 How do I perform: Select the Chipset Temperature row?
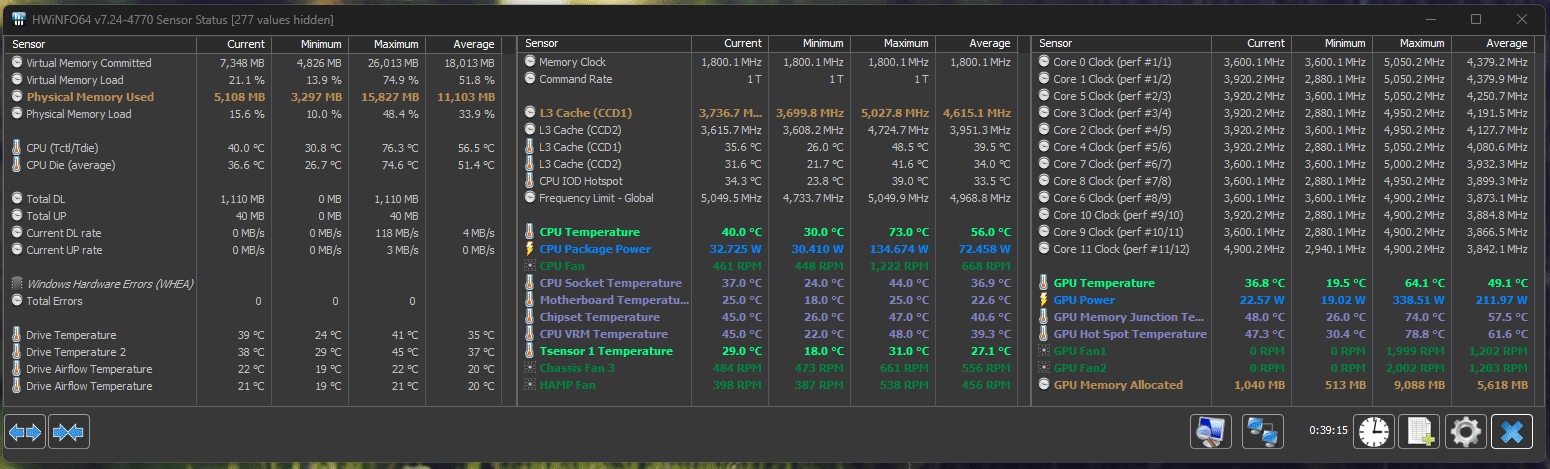click(x=767, y=317)
